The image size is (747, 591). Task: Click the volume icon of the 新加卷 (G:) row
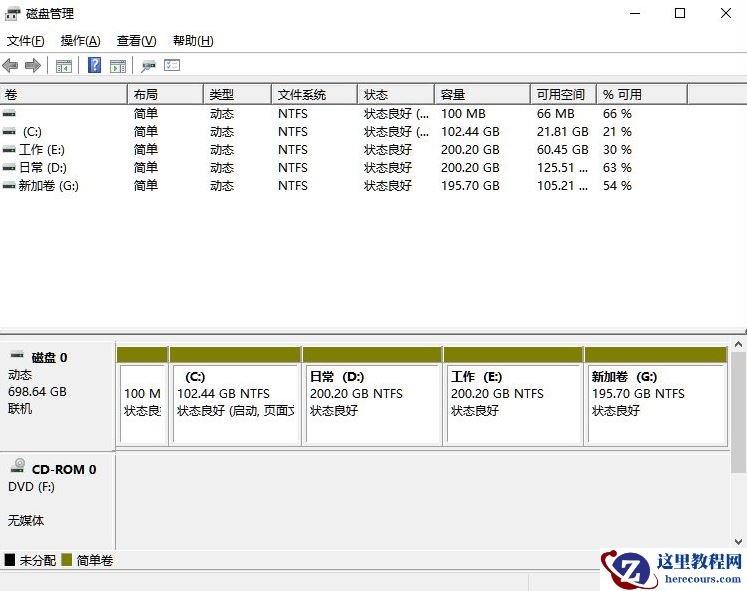point(9,186)
